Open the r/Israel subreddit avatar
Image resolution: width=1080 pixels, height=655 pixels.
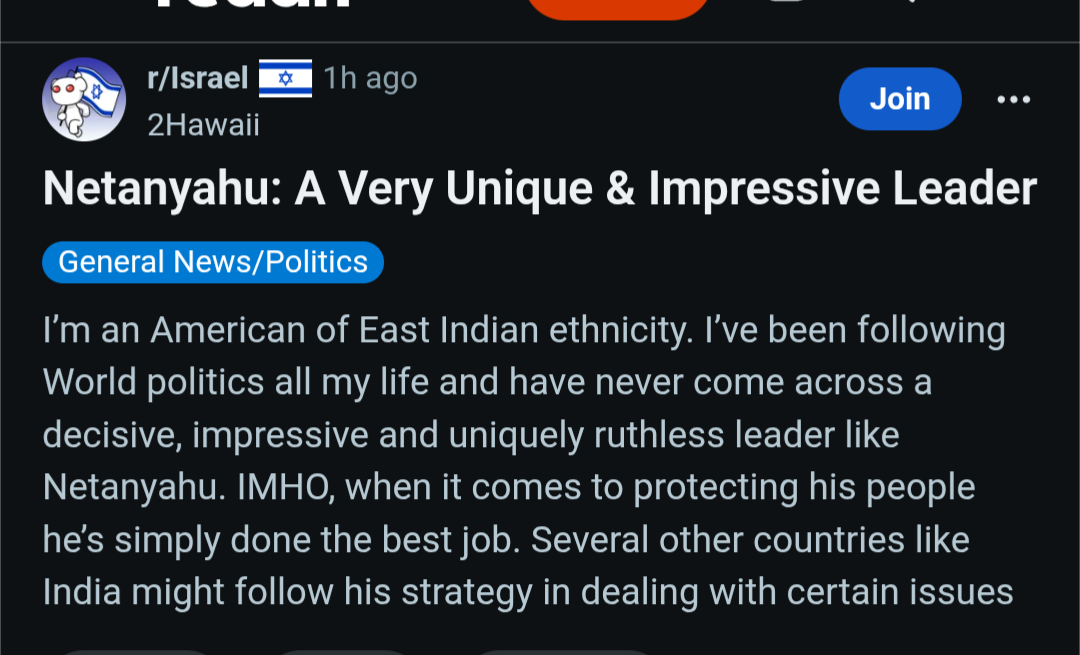coord(83,98)
